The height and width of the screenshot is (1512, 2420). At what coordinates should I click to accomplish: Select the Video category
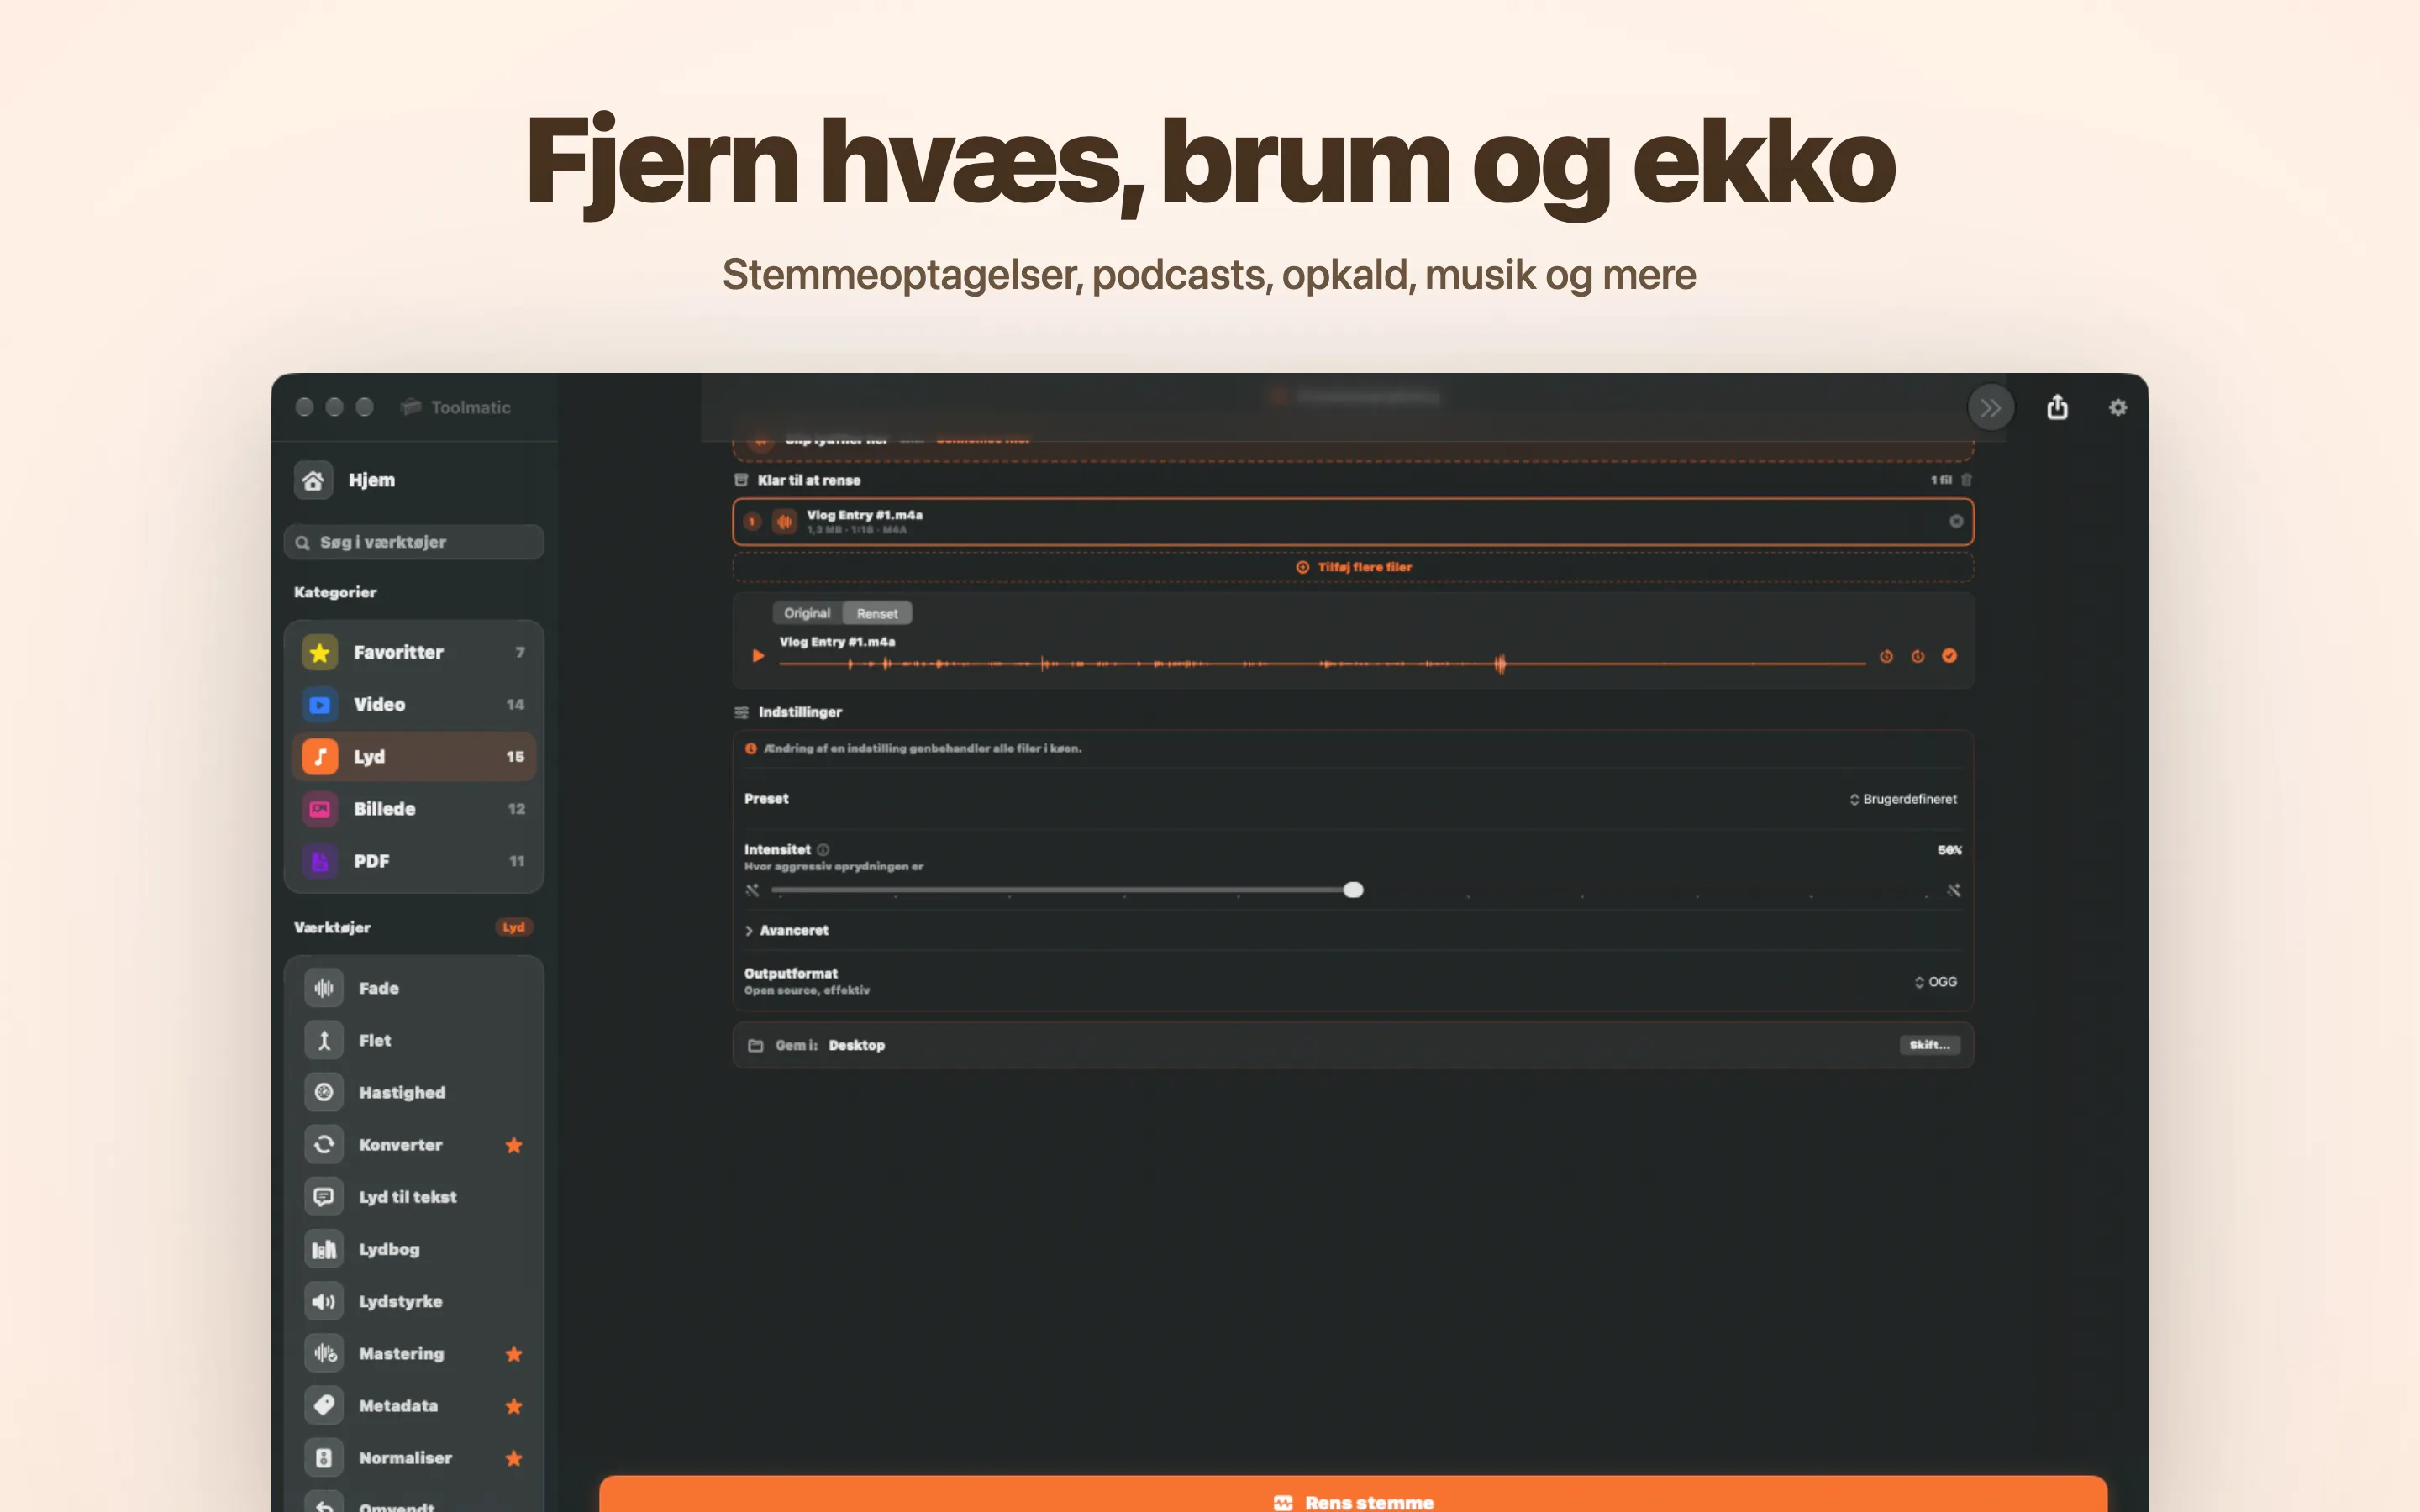414,704
